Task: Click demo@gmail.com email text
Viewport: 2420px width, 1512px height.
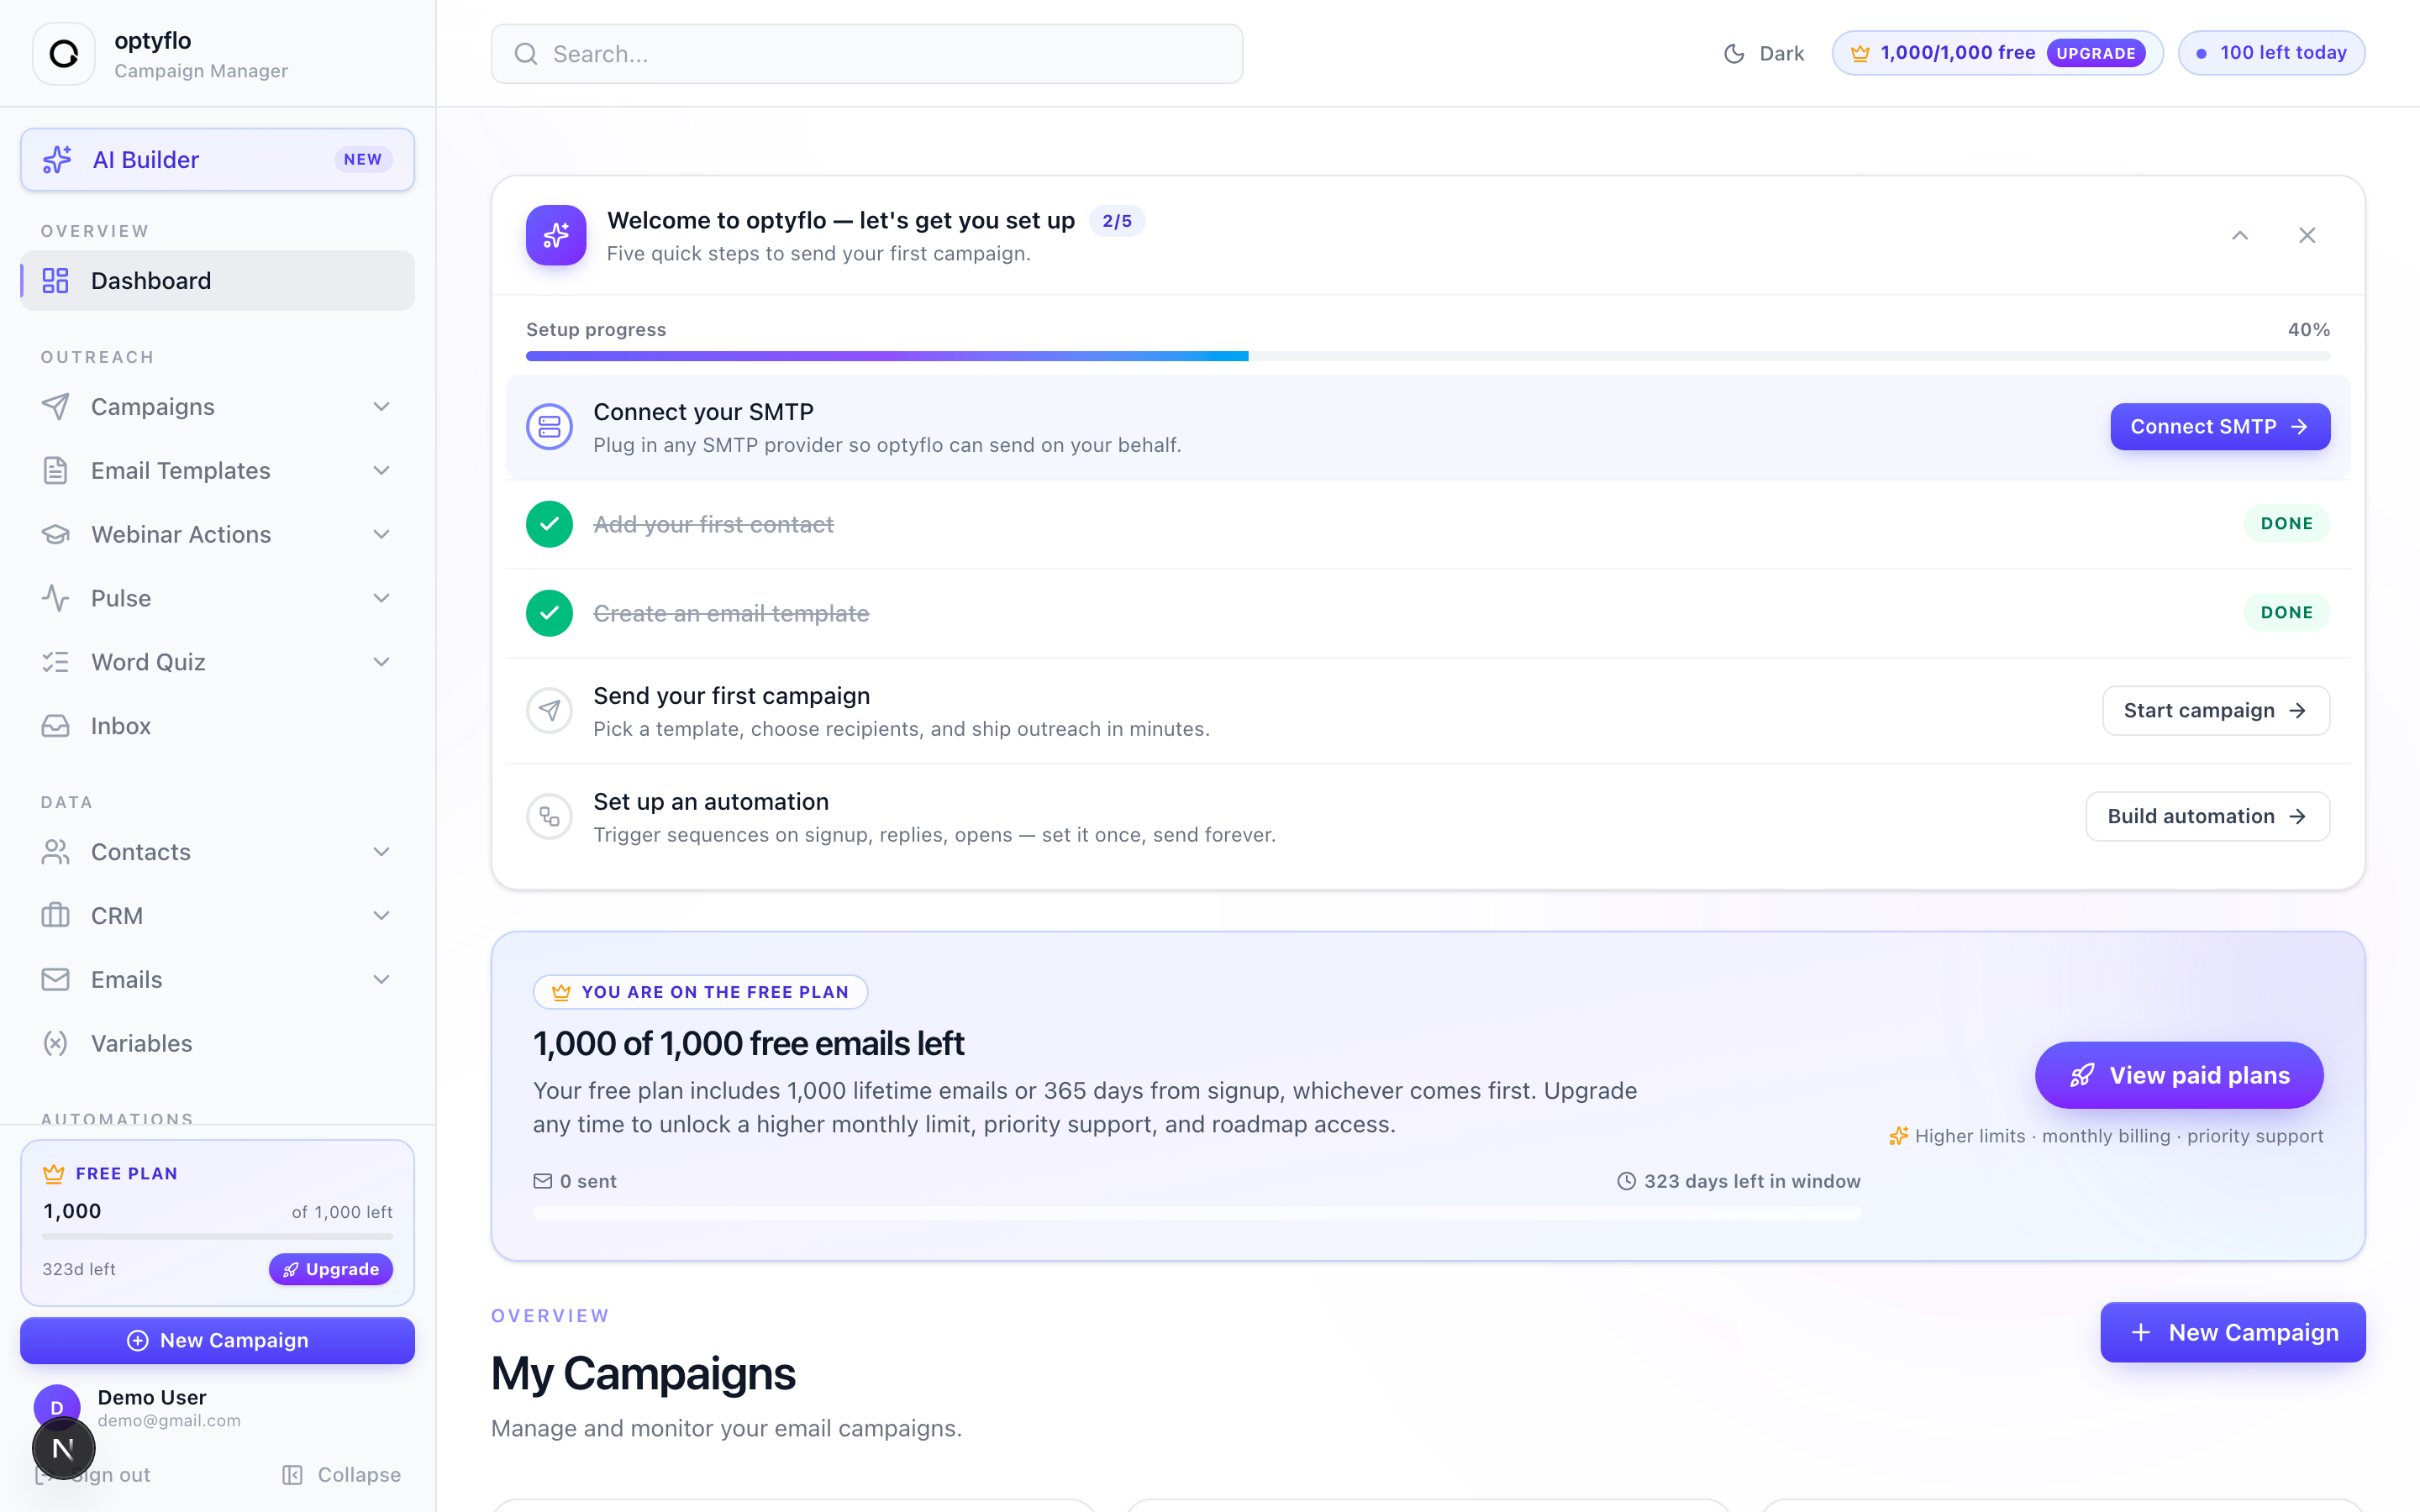Action: 169,1421
